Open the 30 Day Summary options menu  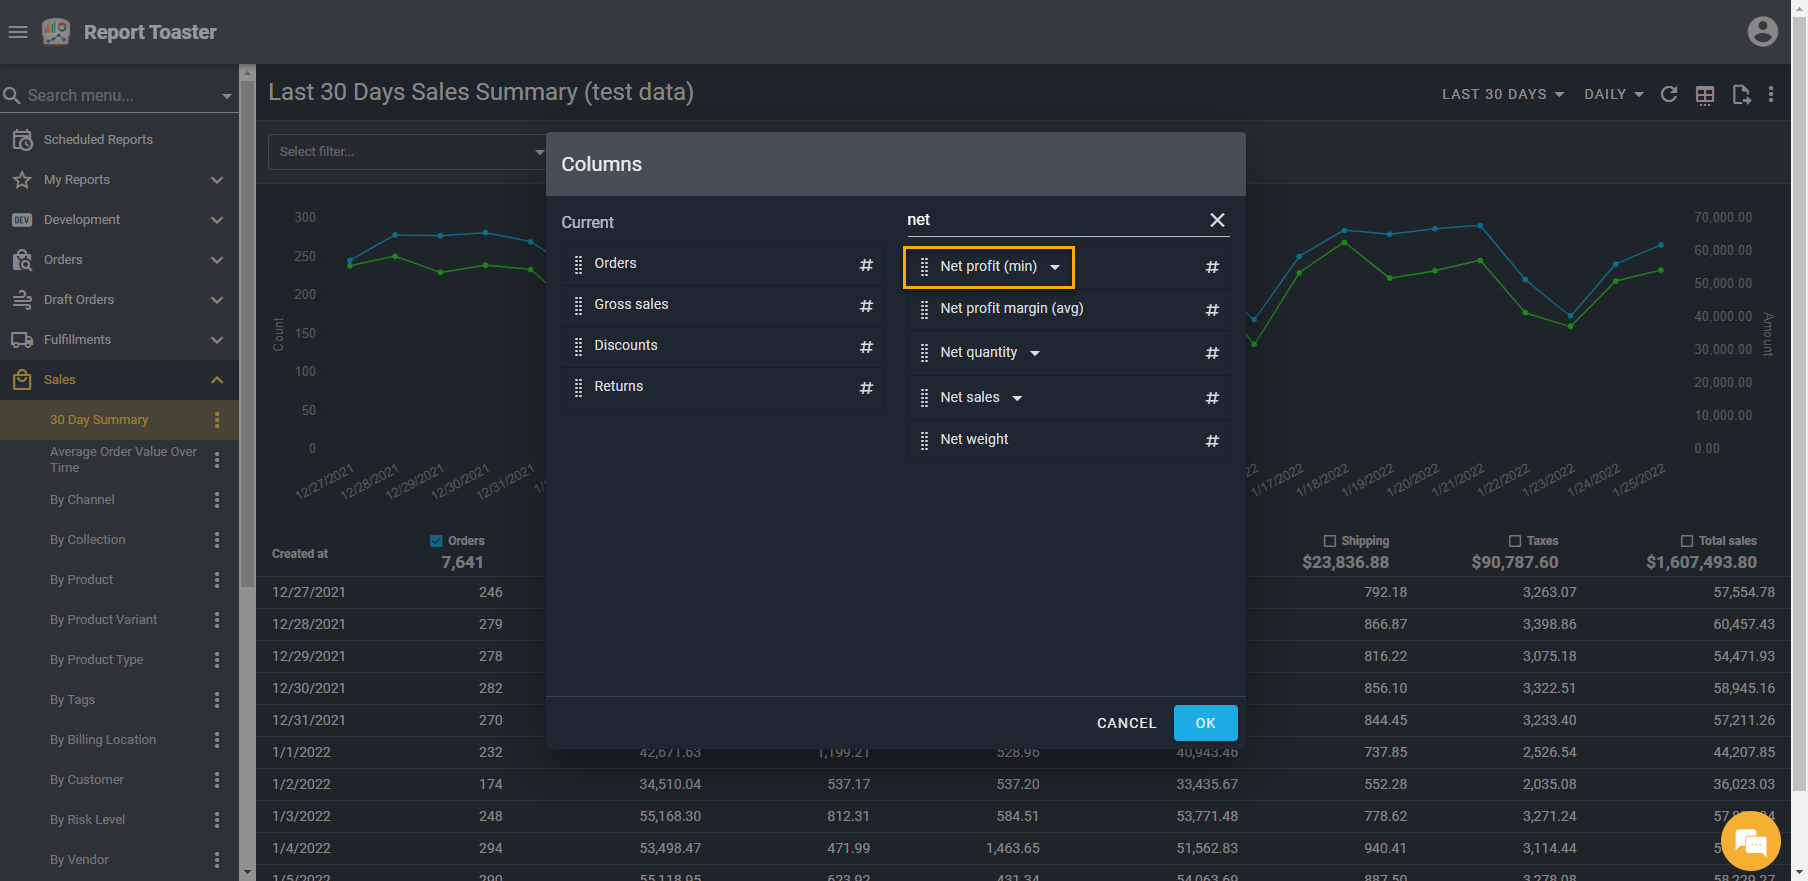[x=217, y=420]
